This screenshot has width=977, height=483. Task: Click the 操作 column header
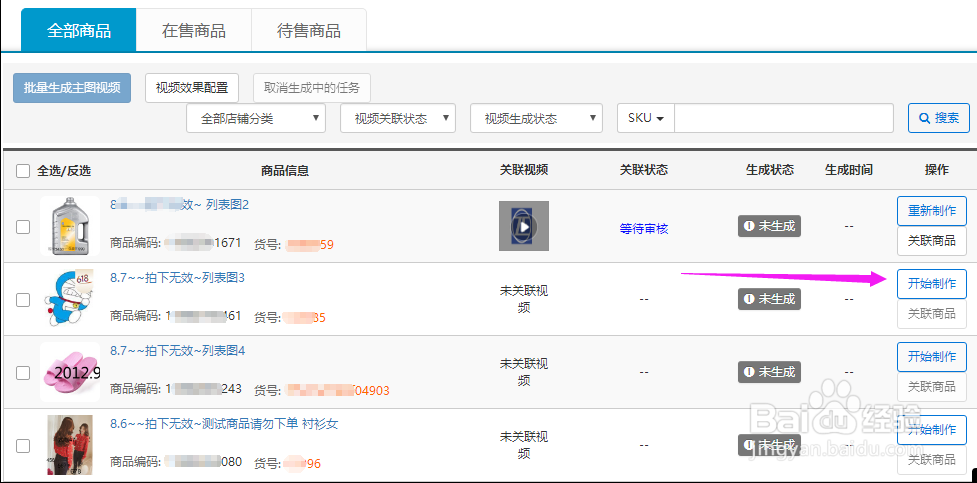(x=936, y=170)
